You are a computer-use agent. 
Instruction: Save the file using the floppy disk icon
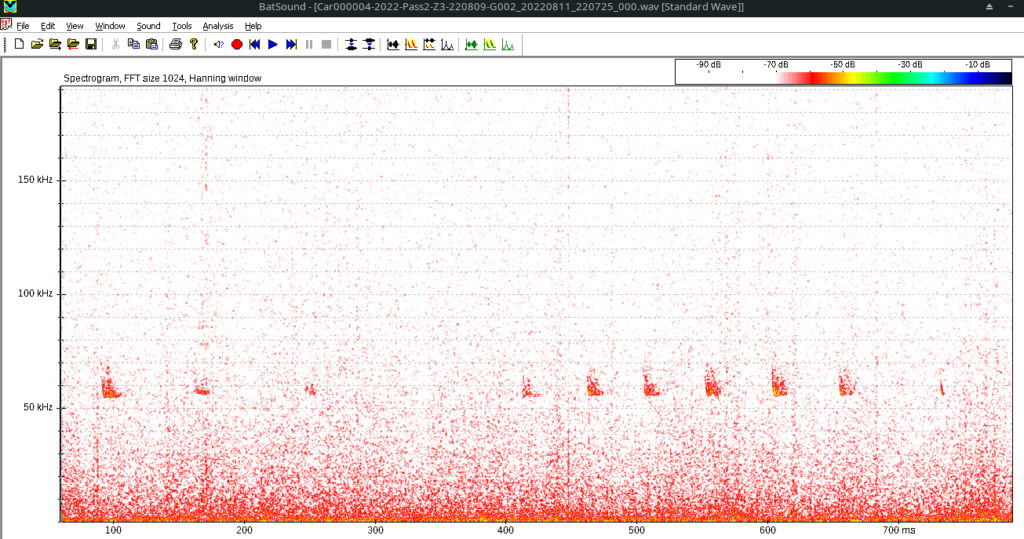[x=91, y=45]
